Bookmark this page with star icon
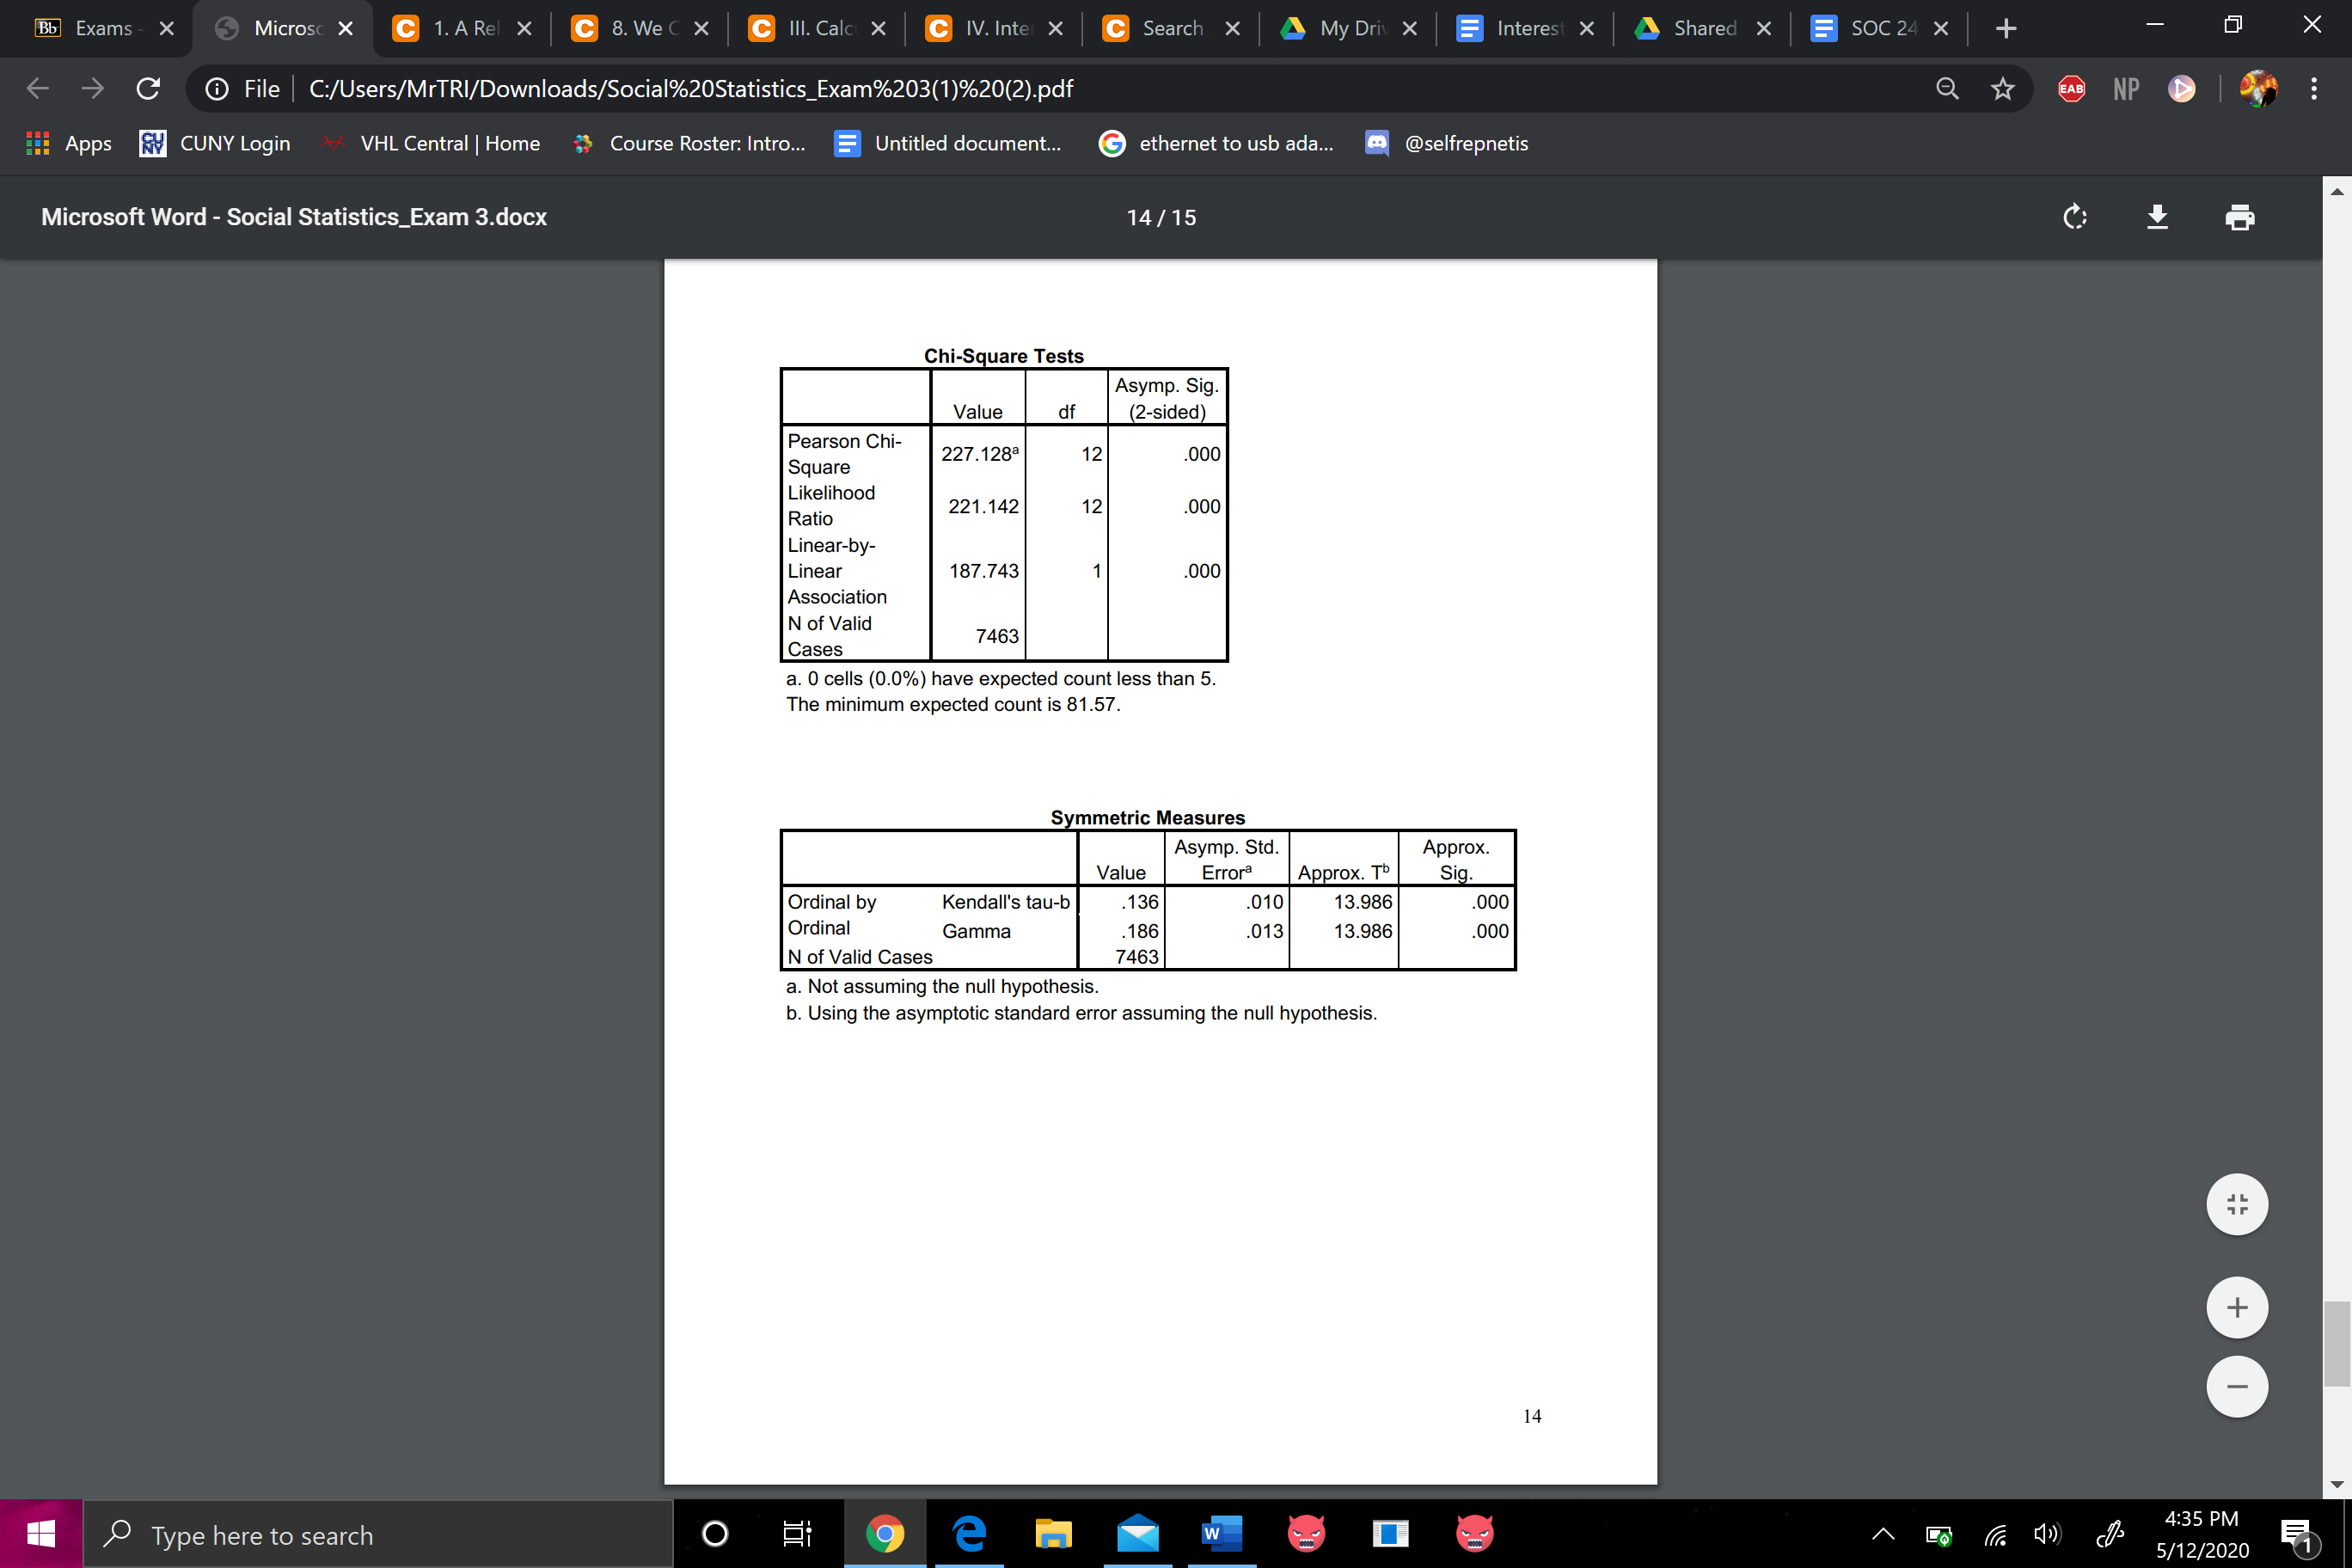This screenshot has width=2352, height=1568. tap(2002, 89)
